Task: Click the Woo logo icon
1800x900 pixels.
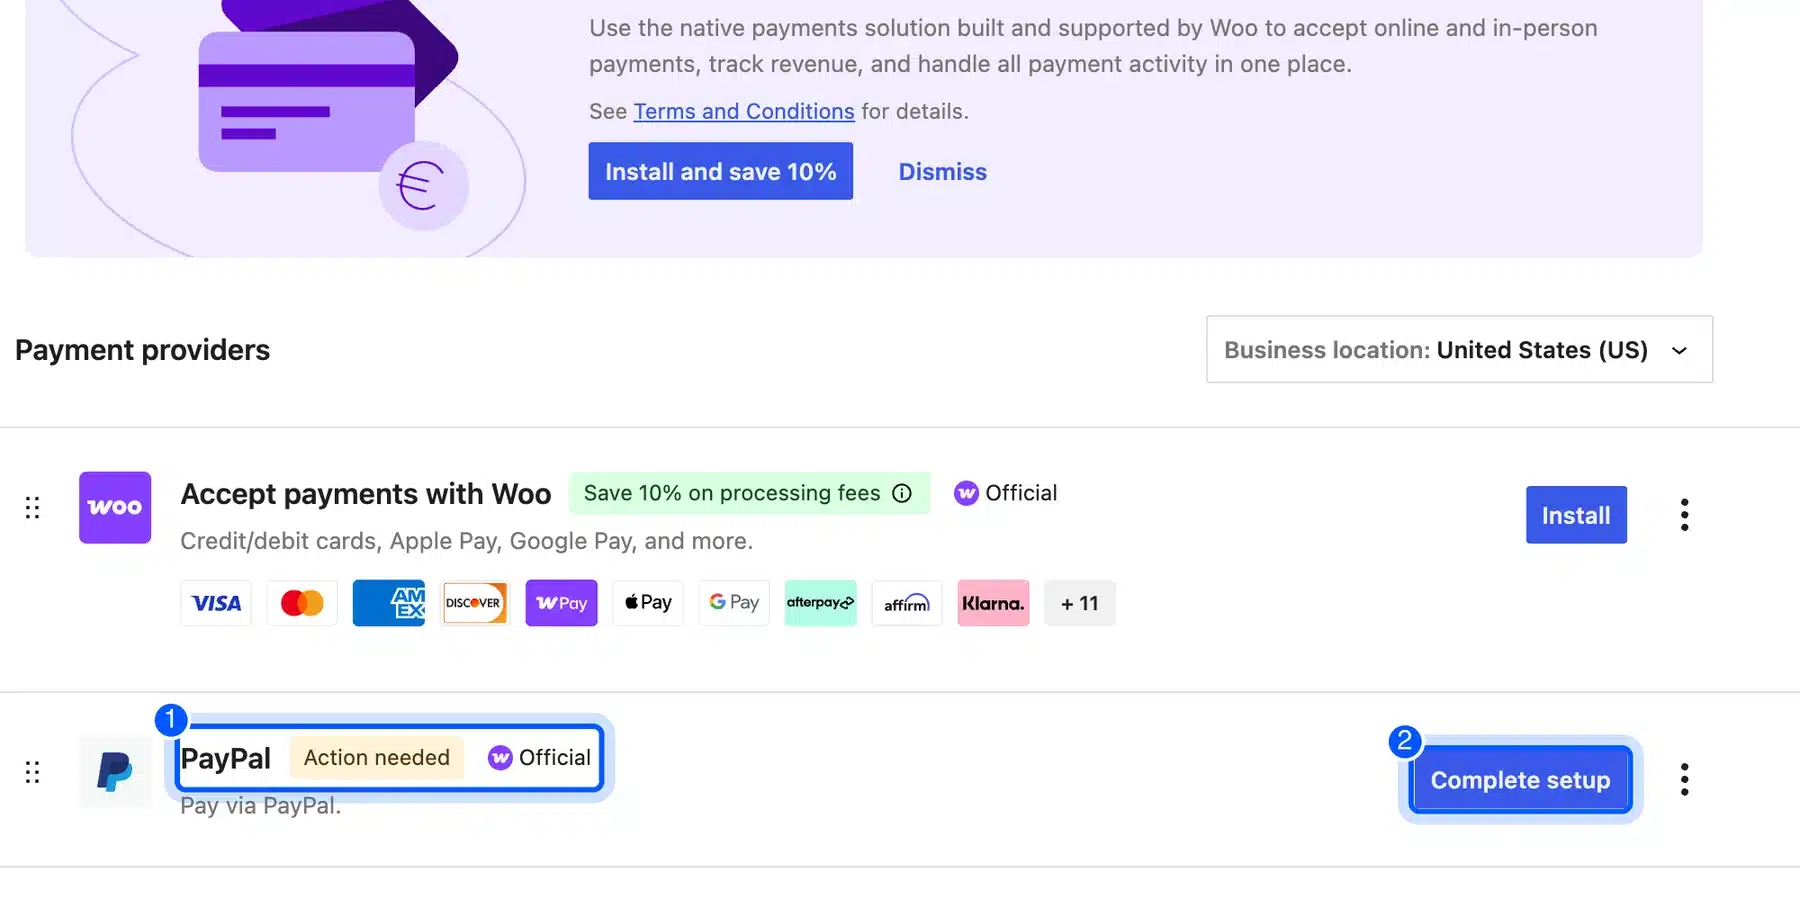Action: click(115, 507)
